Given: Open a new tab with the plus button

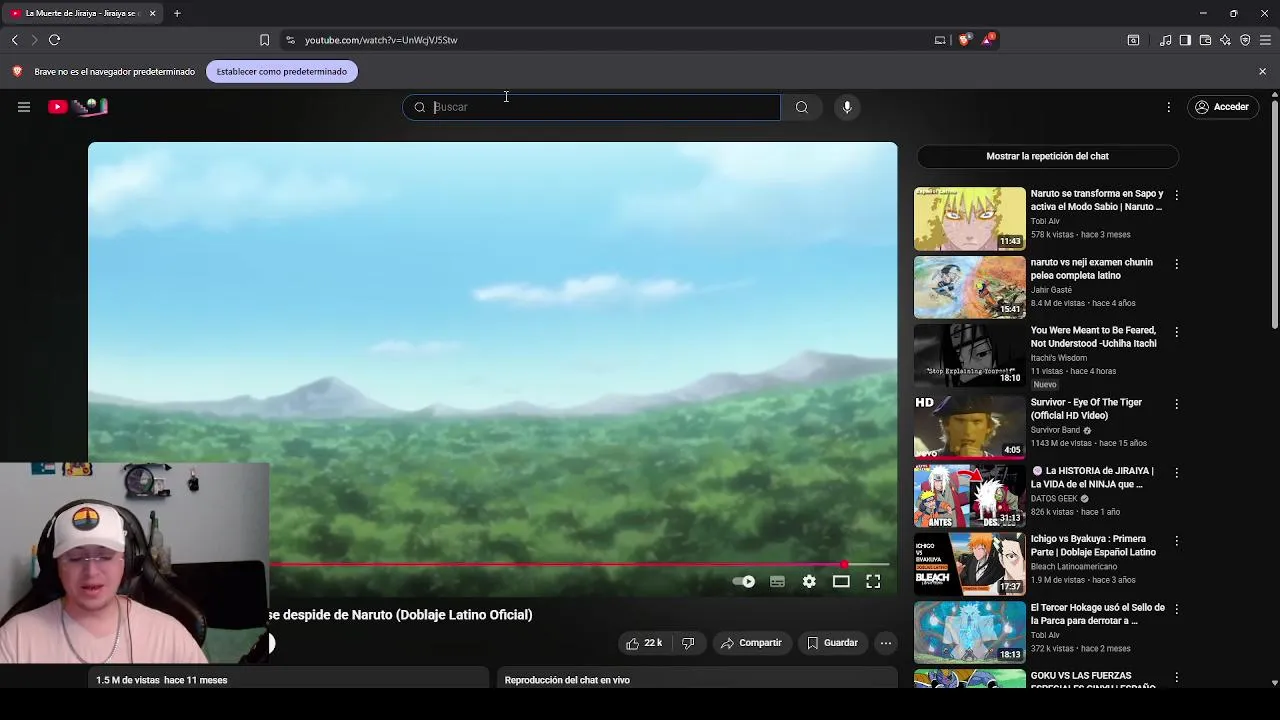Looking at the screenshot, I should (x=177, y=13).
